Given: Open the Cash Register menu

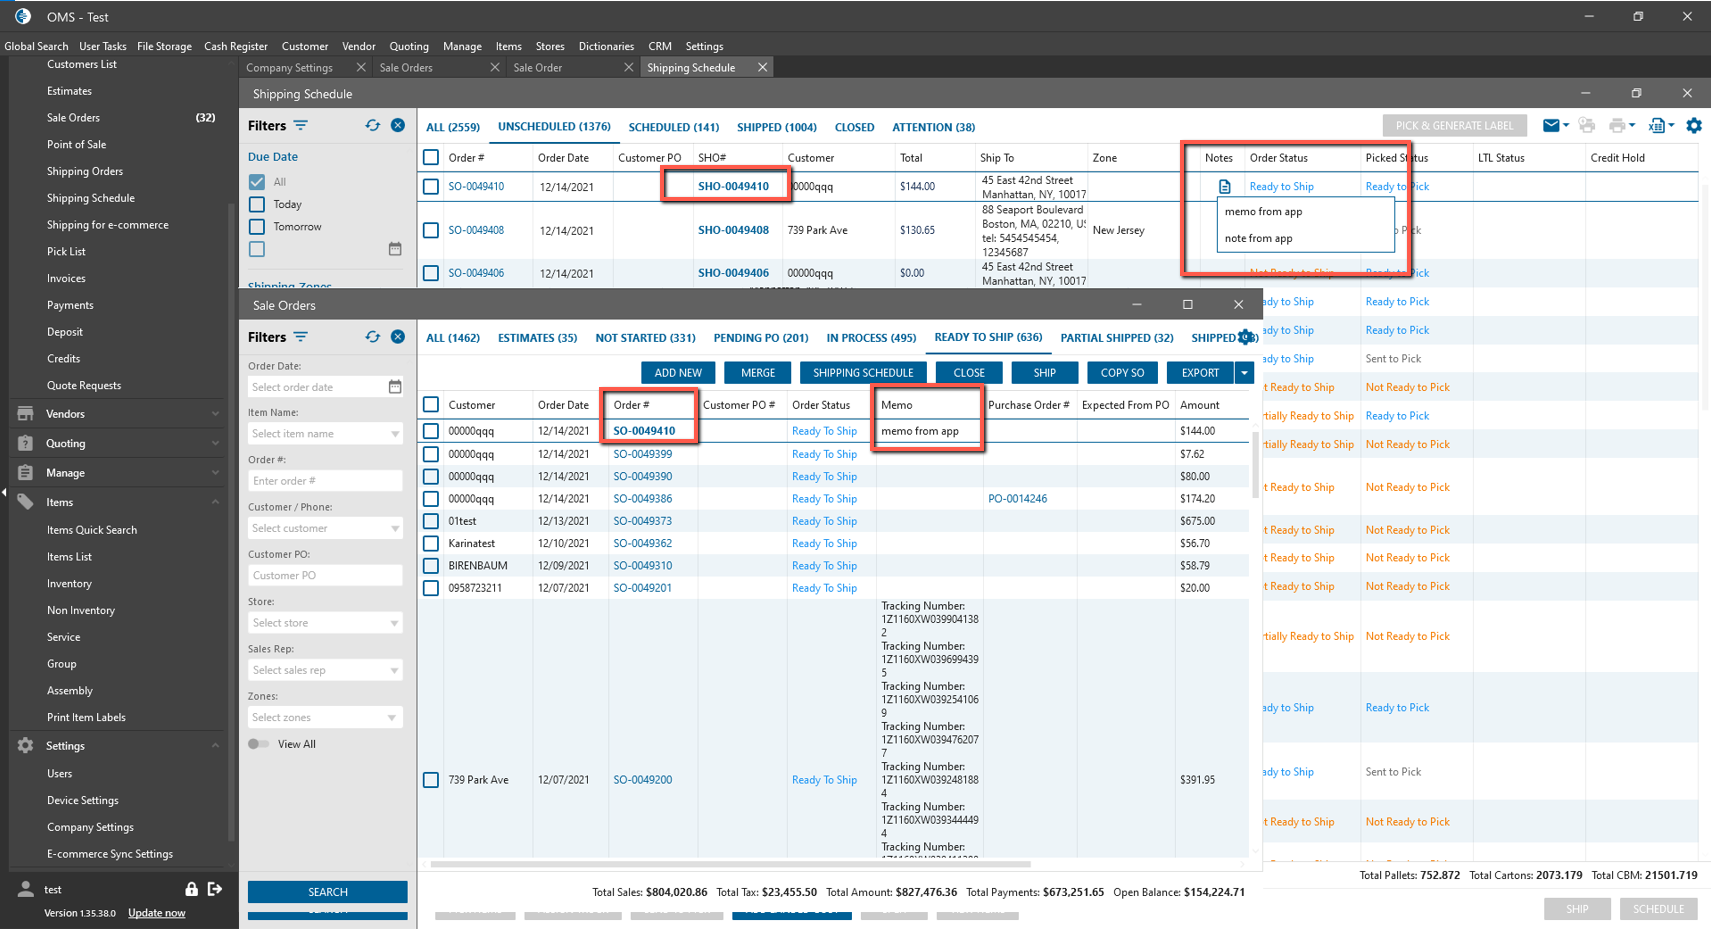Looking at the screenshot, I should (x=235, y=46).
